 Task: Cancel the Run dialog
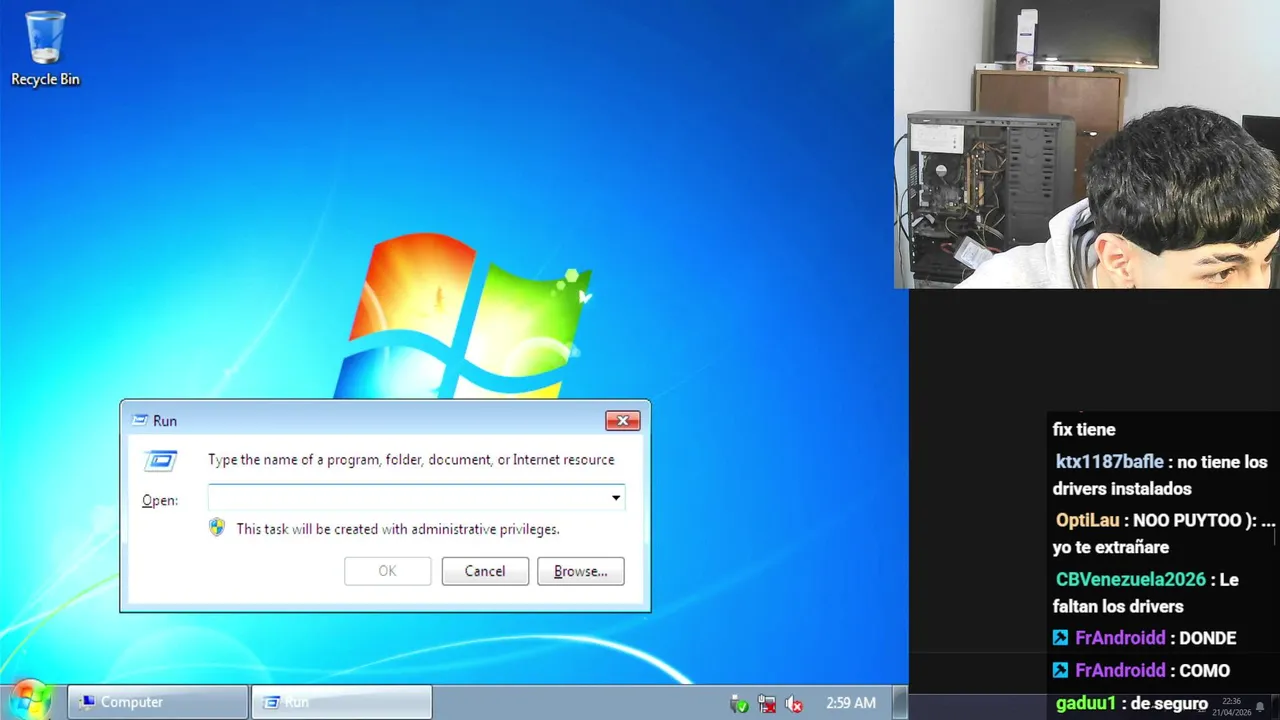coord(485,571)
